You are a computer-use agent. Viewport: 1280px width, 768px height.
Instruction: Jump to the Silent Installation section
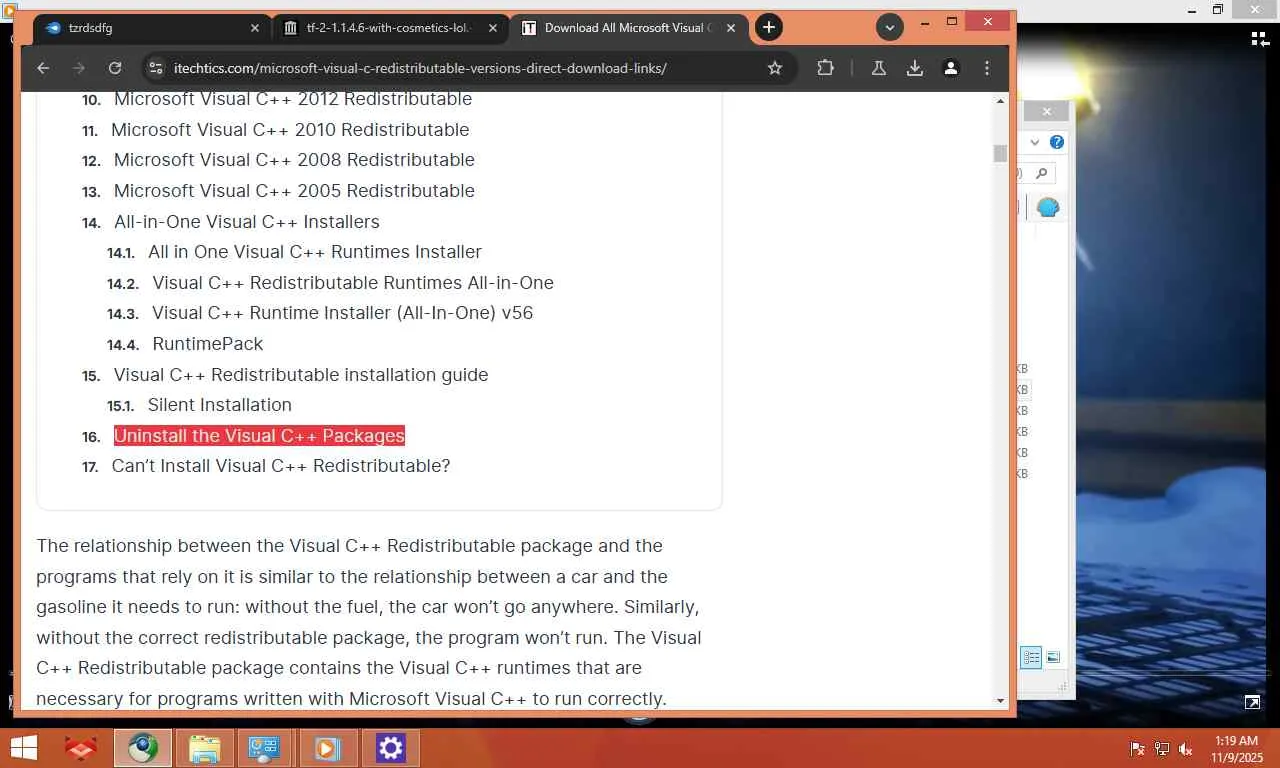pyautogui.click(x=220, y=405)
